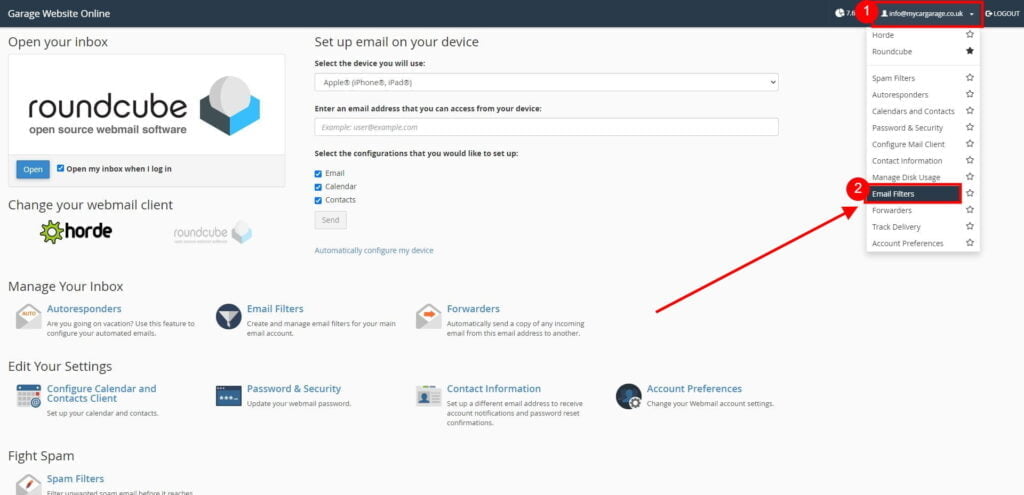Click the blue Open inbox button

click(33, 169)
